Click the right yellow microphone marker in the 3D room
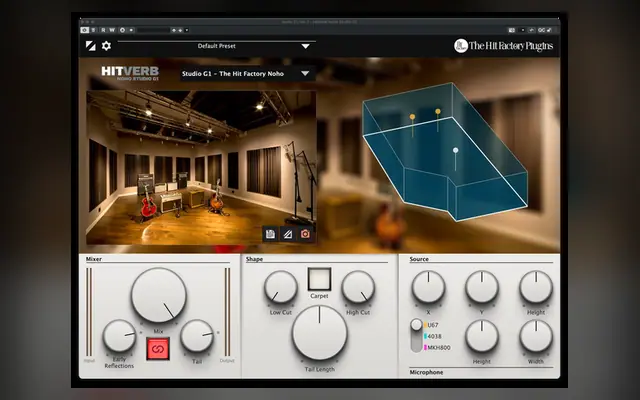640x400 pixels. 438,111
